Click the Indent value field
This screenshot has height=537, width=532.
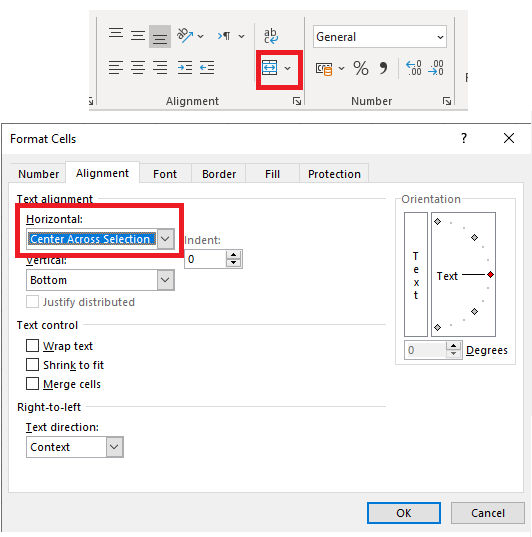click(x=205, y=259)
